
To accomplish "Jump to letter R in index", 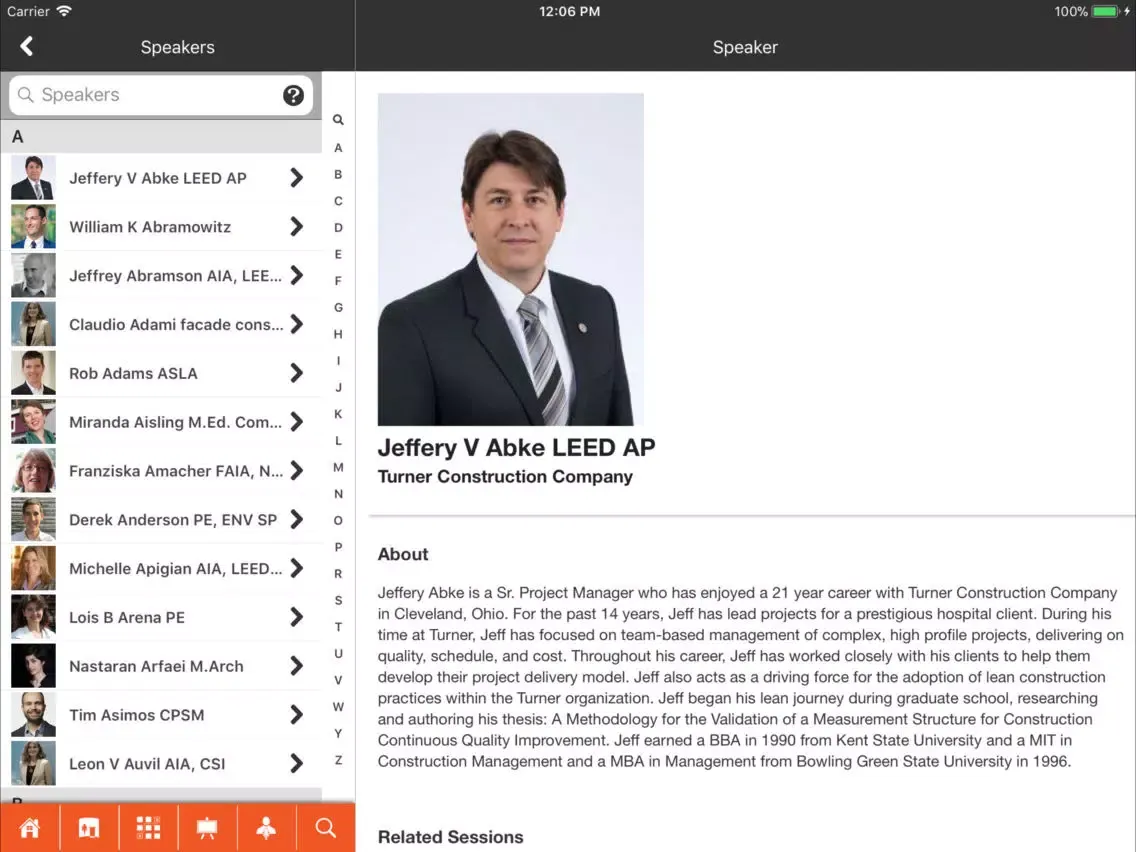I will coord(338,574).
